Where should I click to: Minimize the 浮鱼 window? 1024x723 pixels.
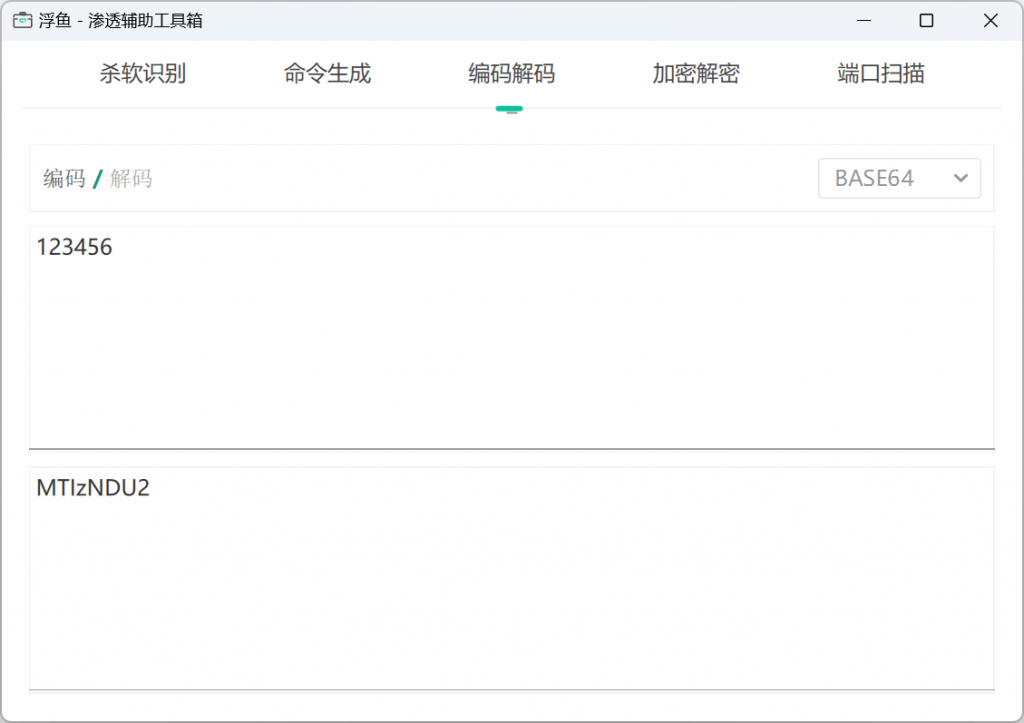point(863,20)
